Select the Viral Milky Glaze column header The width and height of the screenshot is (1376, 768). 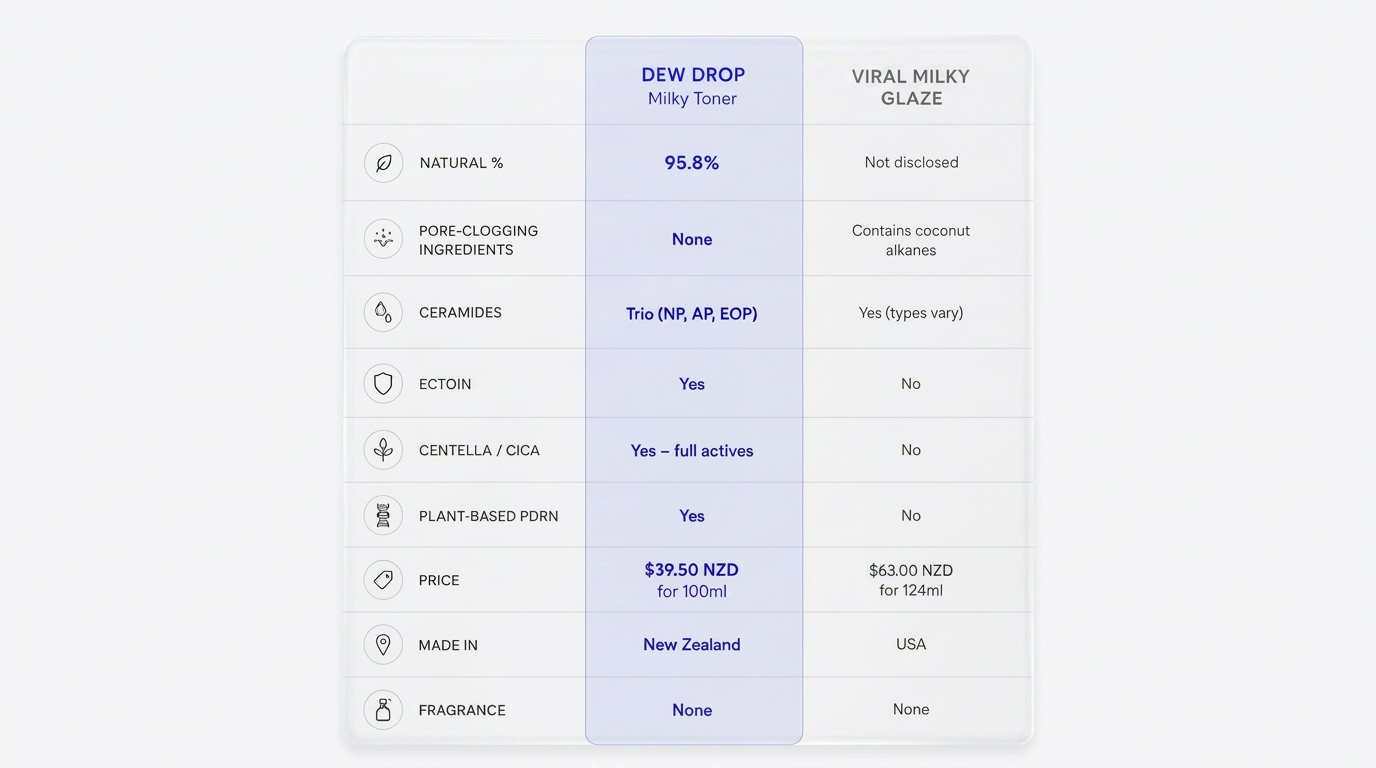(x=911, y=87)
